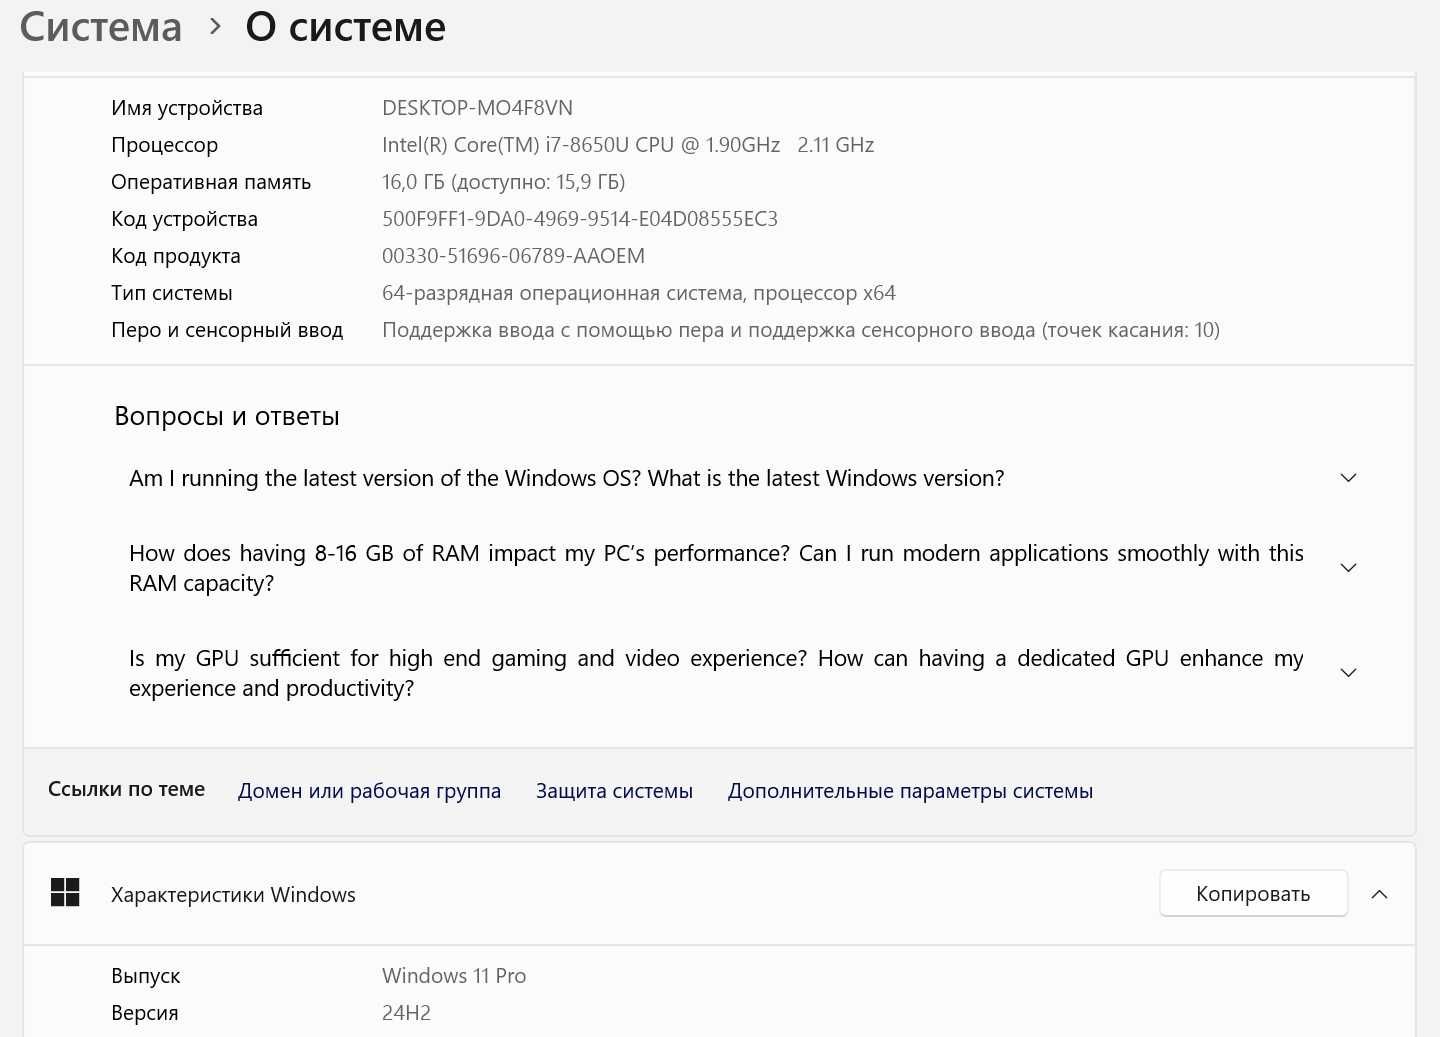Image resolution: width=1440 pixels, height=1037 pixels.
Task: Select the 24H2 version value
Action: pyautogui.click(x=406, y=1013)
